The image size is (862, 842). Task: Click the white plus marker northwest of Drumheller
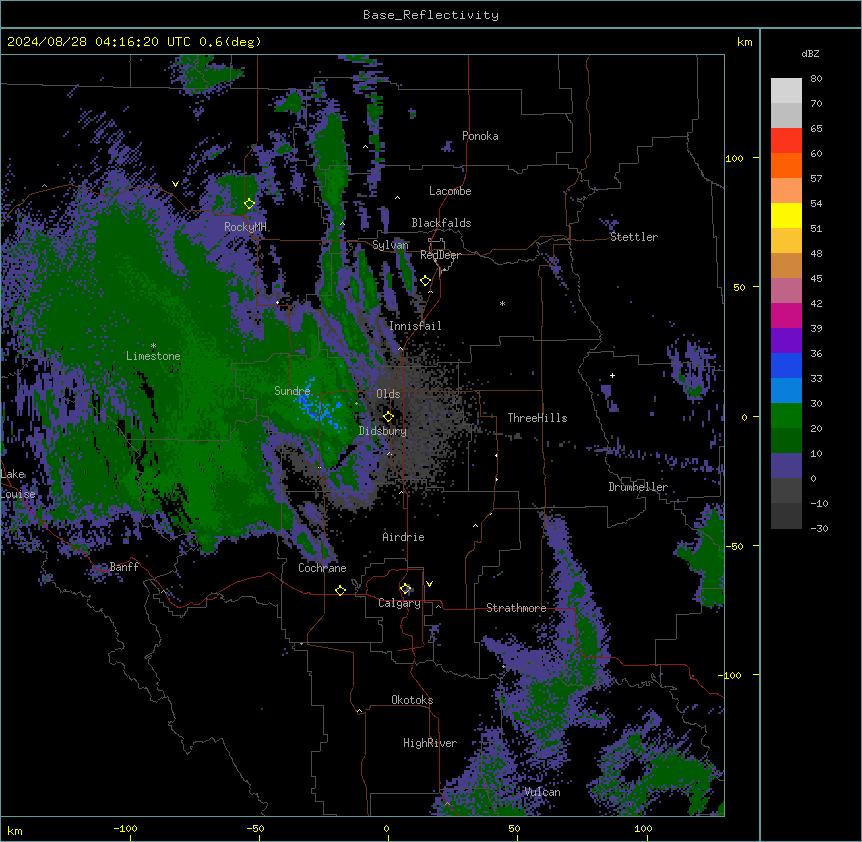[612, 375]
